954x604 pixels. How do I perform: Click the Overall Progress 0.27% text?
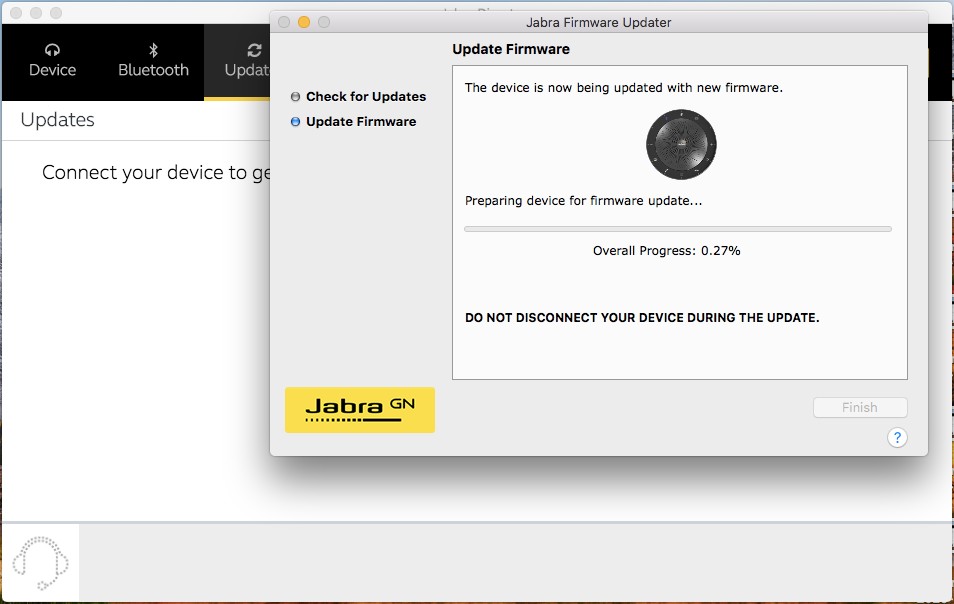(x=666, y=251)
